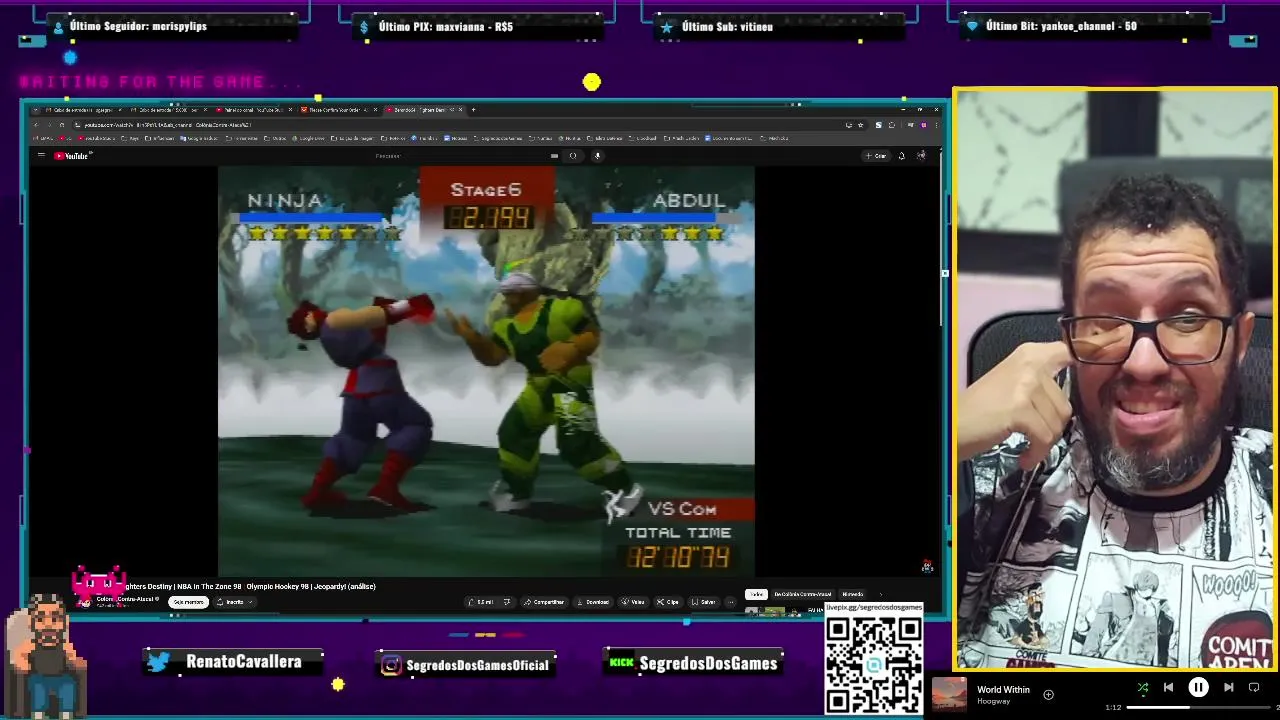Screen dimensions: 1280x720
Task: Select the Nintendo filter chip
Action: click(852, 594)
